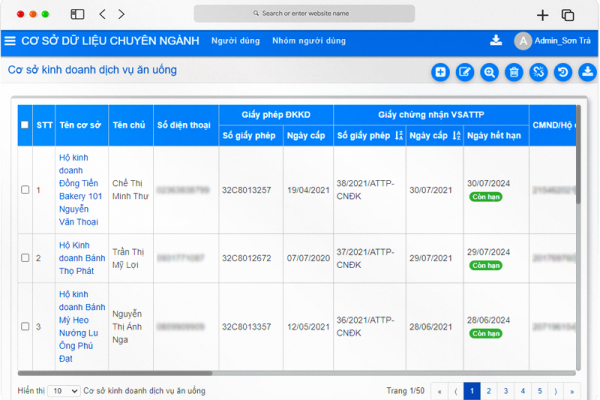Click the Còn hạn badge for 28/06/2024
Screen dimensions: 600x400
click(x=486, y=333)
